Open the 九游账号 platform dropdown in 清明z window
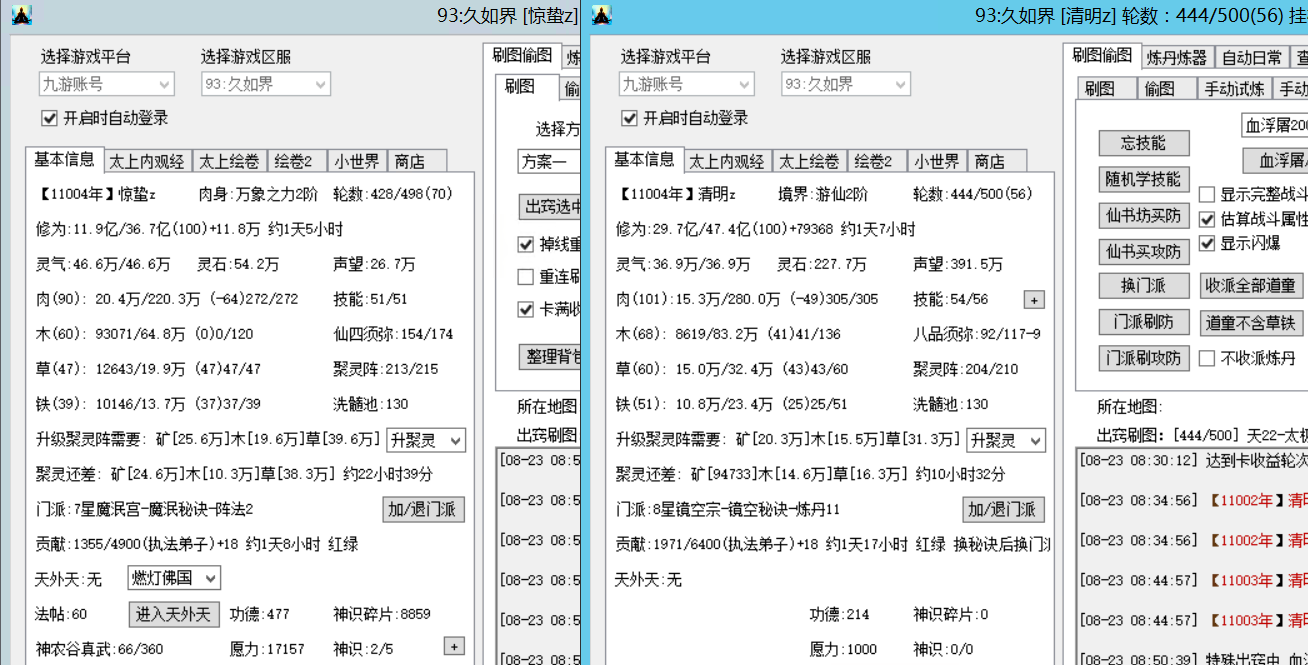The height and width of the screenshot is (665, 1308). [687, 85]
